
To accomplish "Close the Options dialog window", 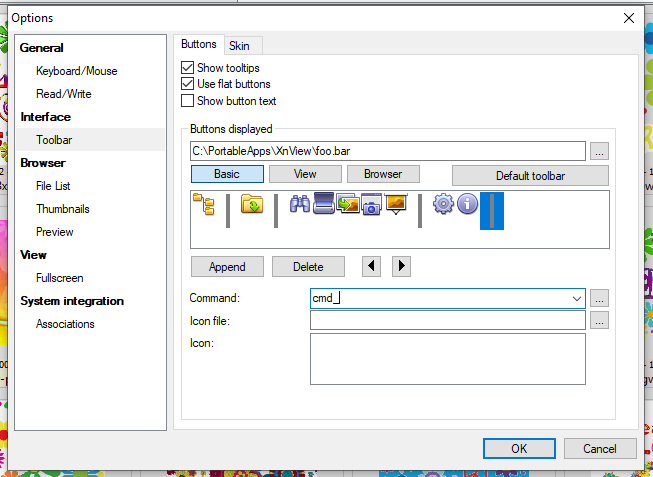I will (629, 18).
